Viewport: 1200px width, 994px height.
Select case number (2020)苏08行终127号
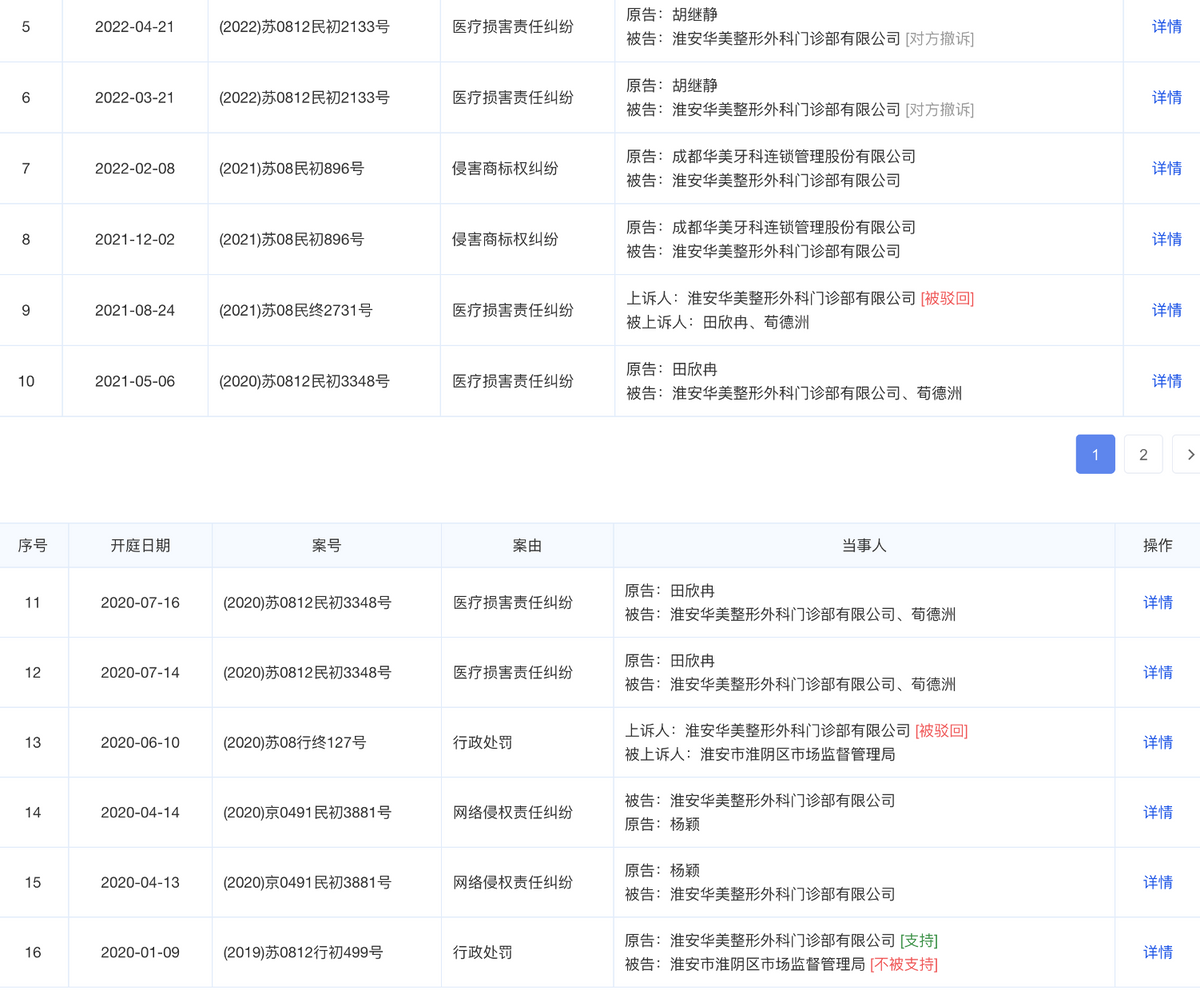point(295,742)
